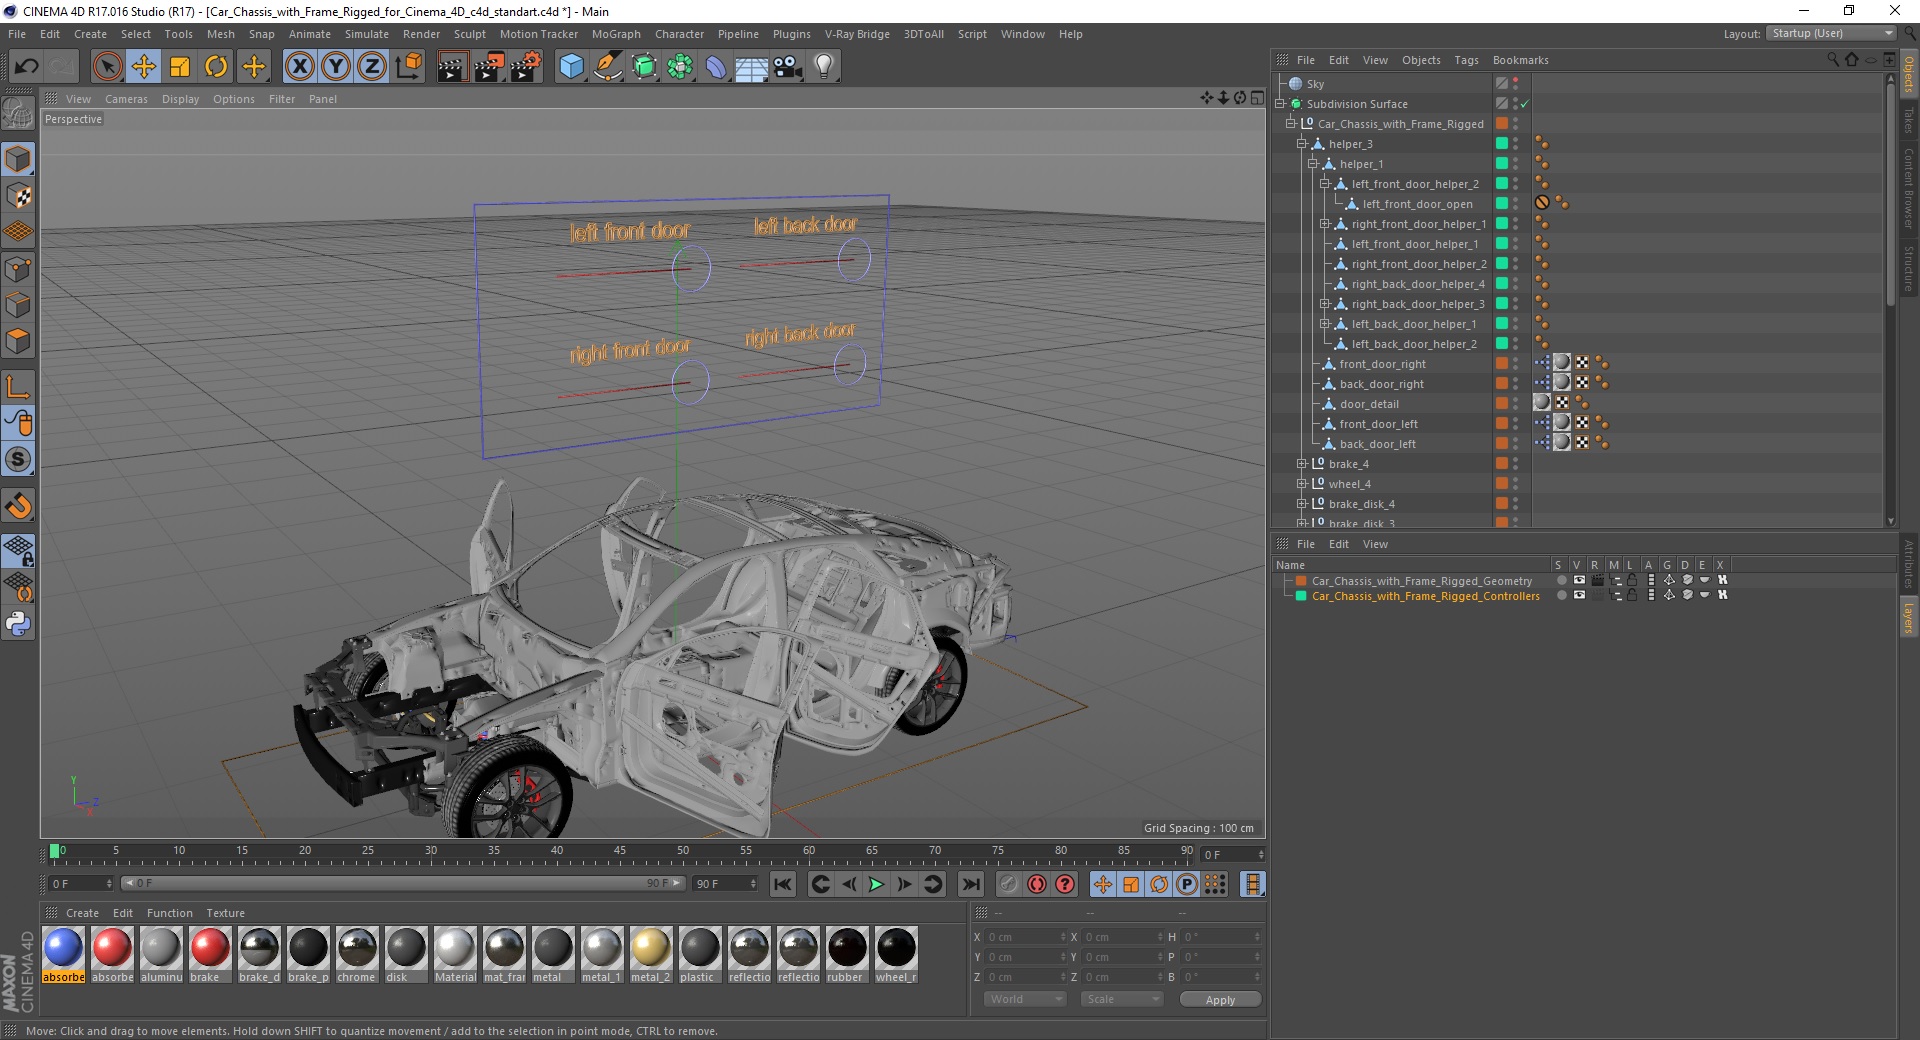Open the V-Ray Bridge menu
The width and height of the screenshot is (1920, 1040).
857,34
